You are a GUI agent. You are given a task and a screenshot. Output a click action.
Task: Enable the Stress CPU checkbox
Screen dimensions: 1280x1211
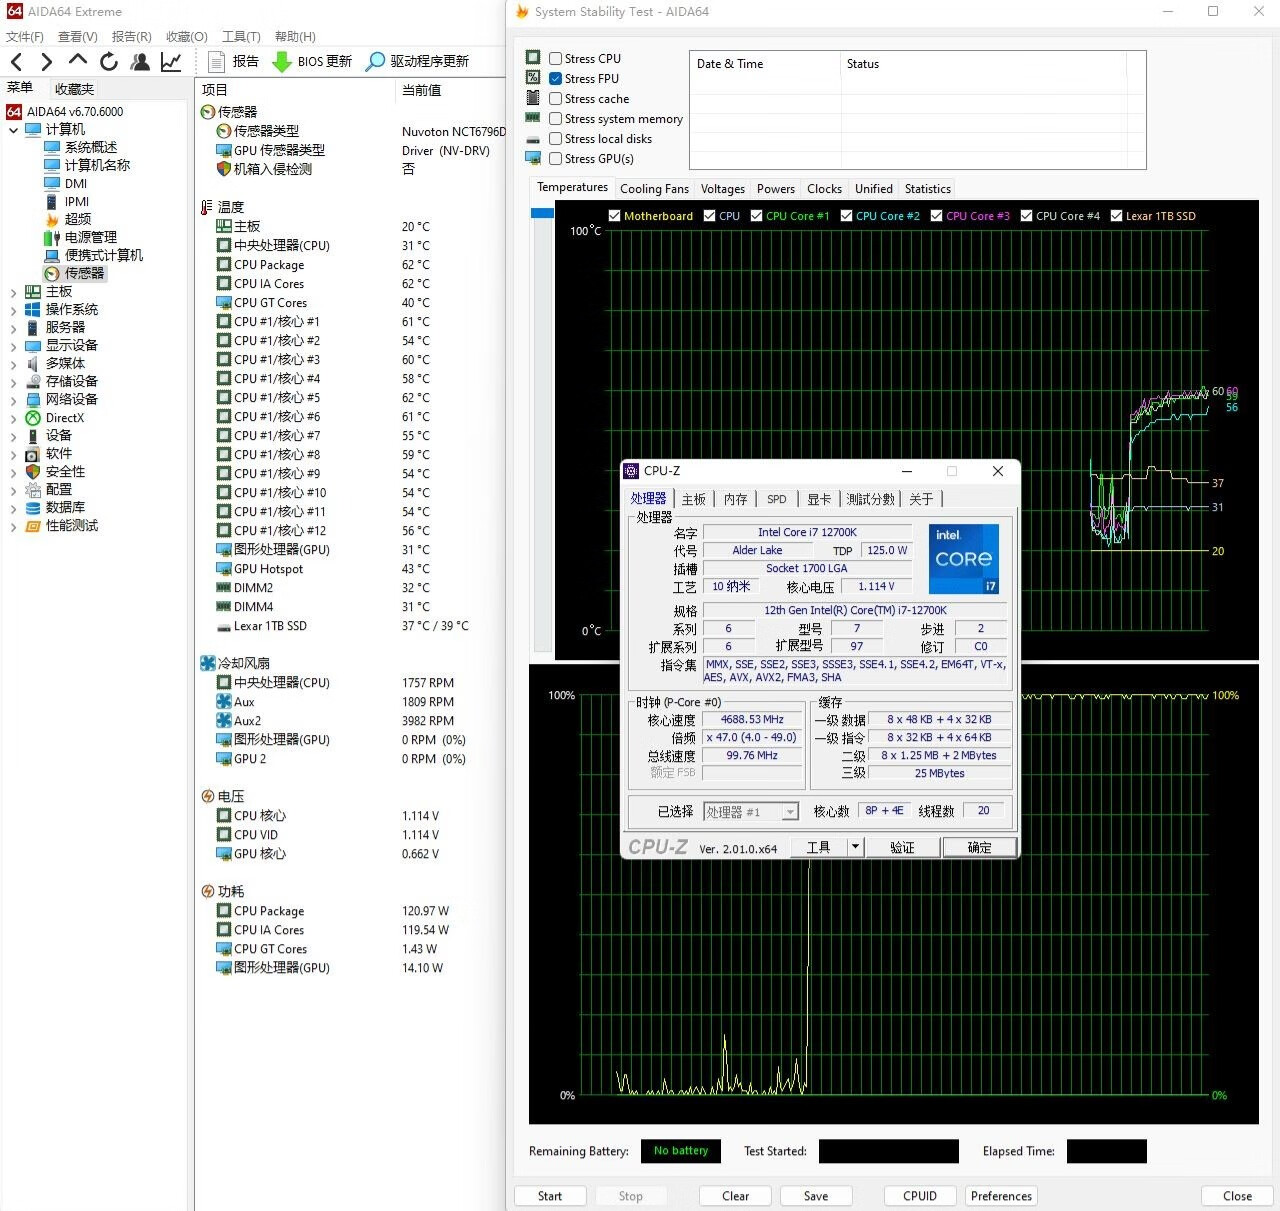(555, 58)
